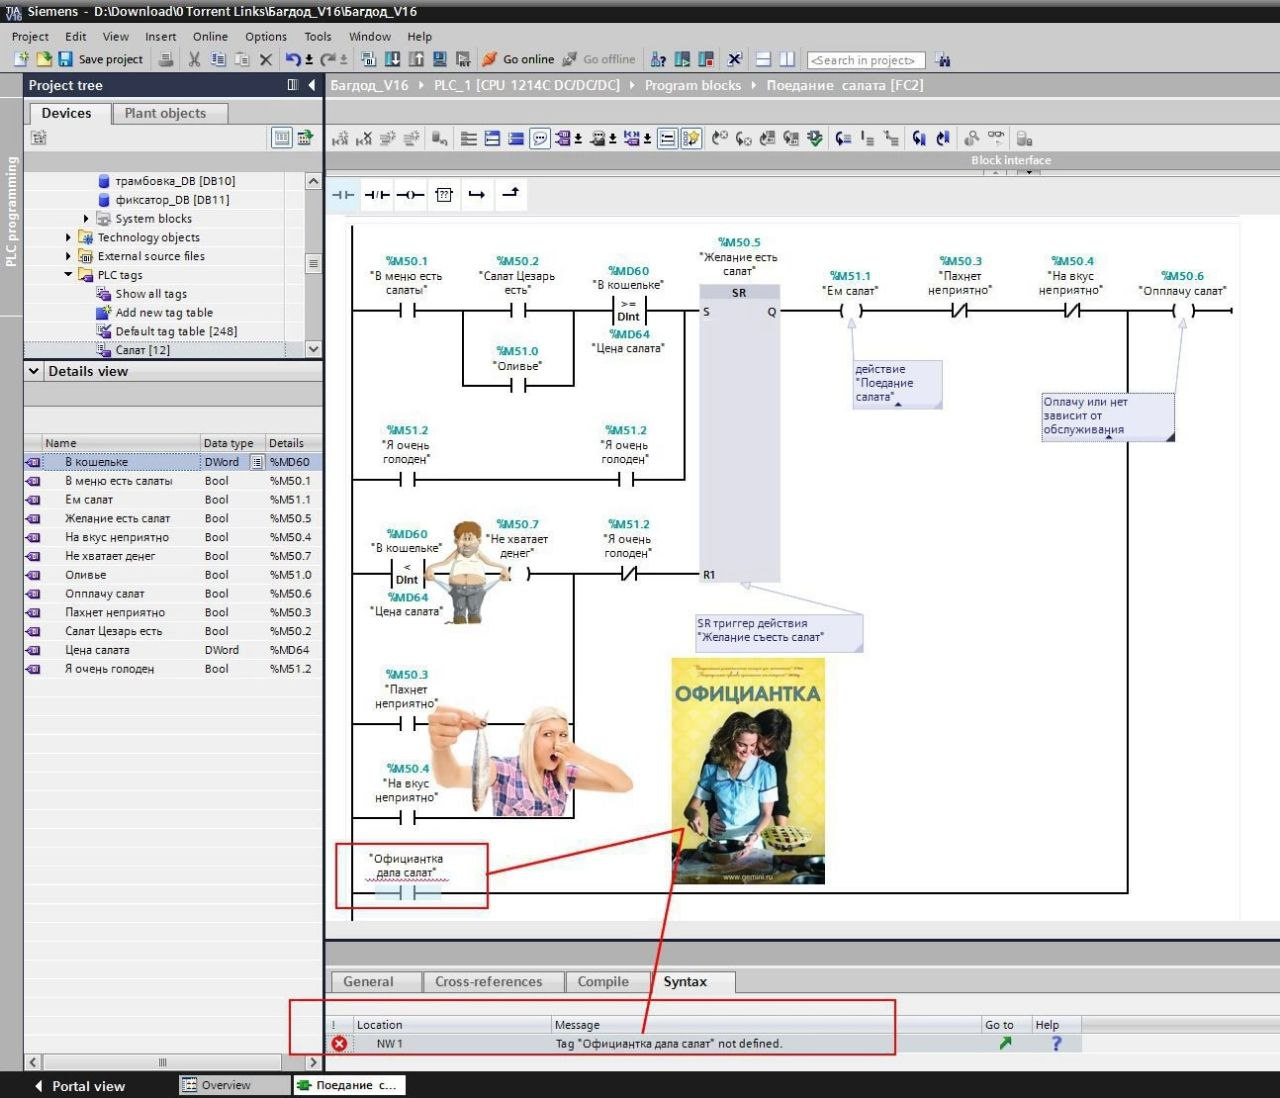
Task: Jump to the error using Go to arrow
Action: pyautogui.click(x=1005, y=1043)
